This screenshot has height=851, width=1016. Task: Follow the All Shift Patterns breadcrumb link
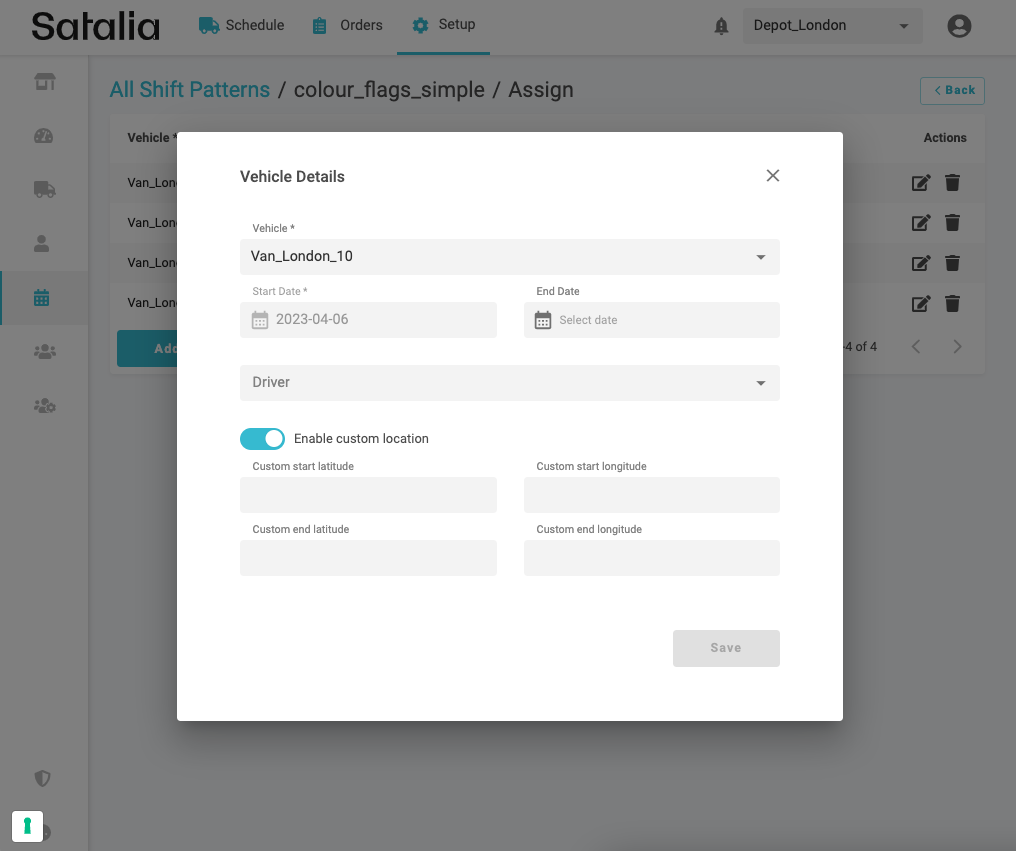point(190,90)
